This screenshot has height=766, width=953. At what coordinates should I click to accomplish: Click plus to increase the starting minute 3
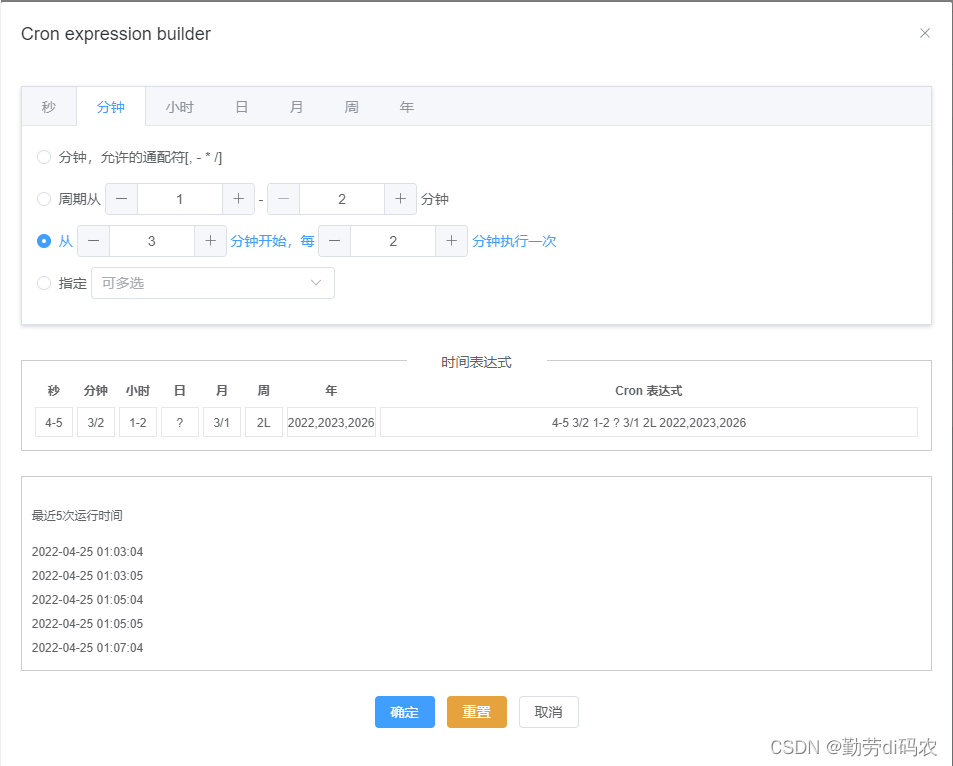coord(211,241)
